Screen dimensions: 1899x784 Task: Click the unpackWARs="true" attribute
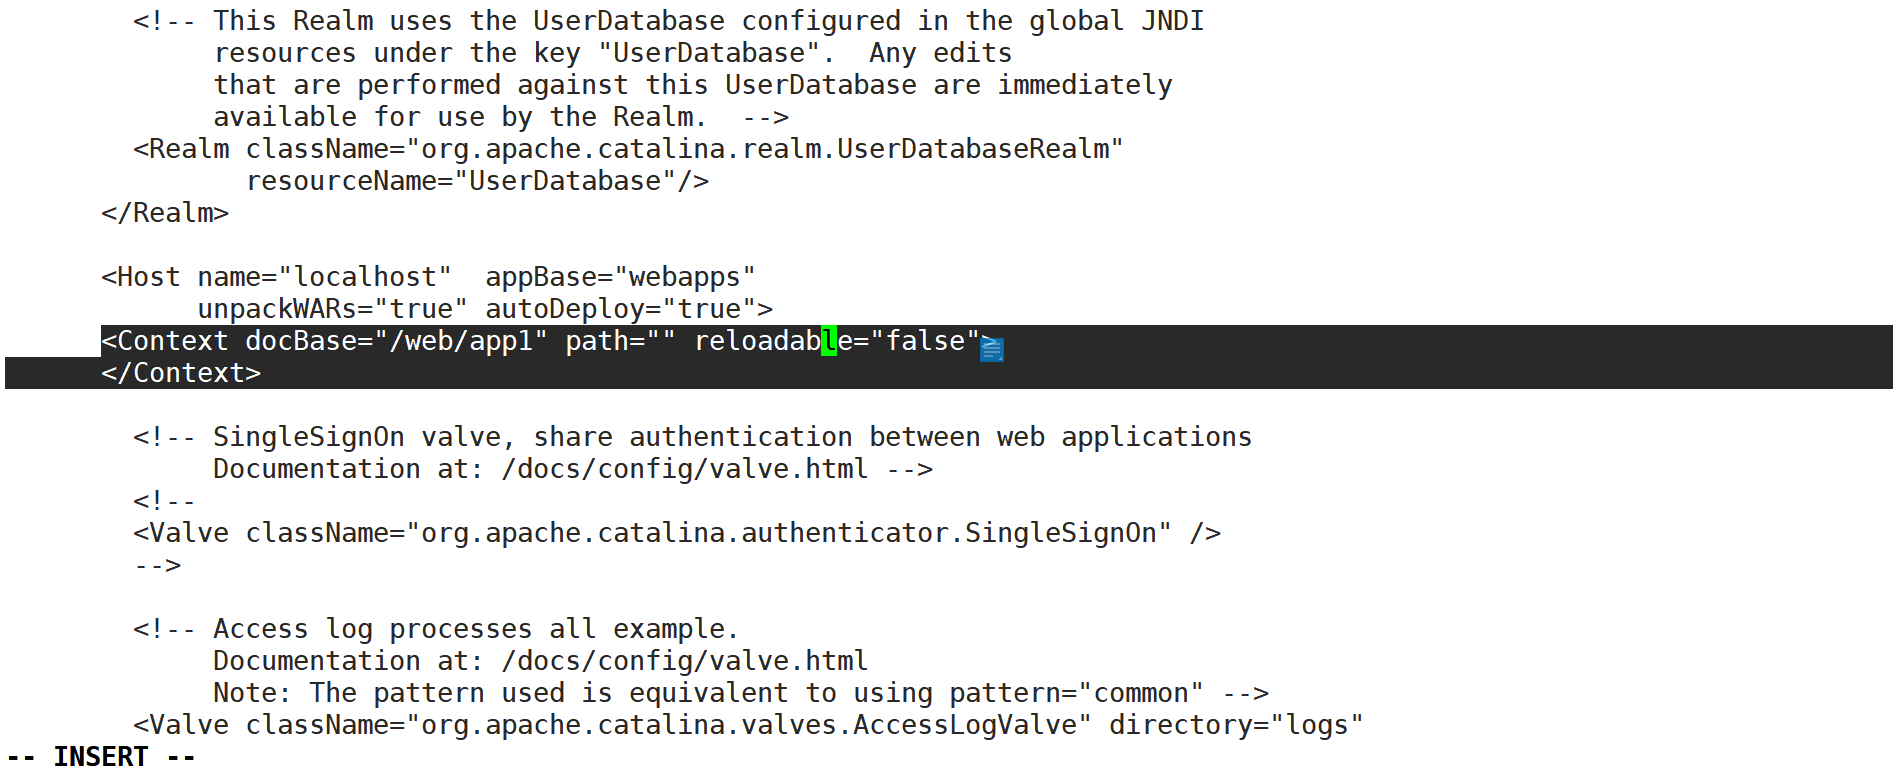[x=332, y=309]
